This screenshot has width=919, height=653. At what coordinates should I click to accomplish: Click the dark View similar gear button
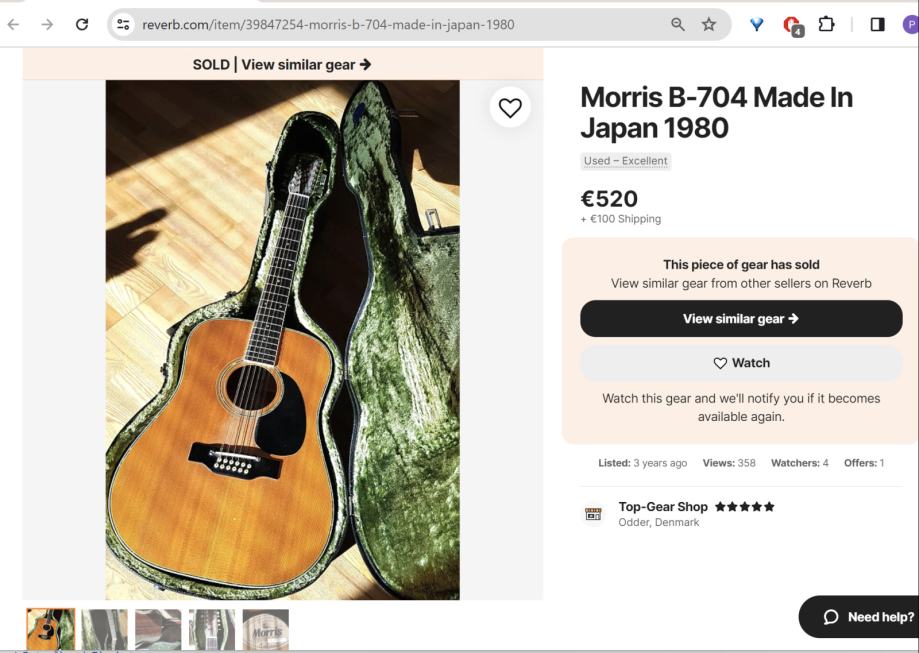(741, 319)
